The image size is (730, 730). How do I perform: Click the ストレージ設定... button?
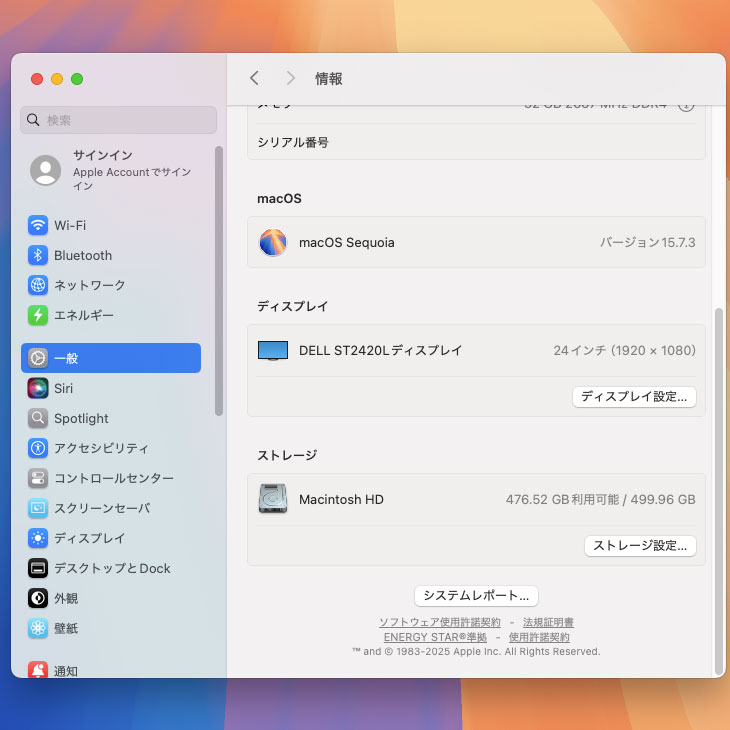[x=640, y=546]
